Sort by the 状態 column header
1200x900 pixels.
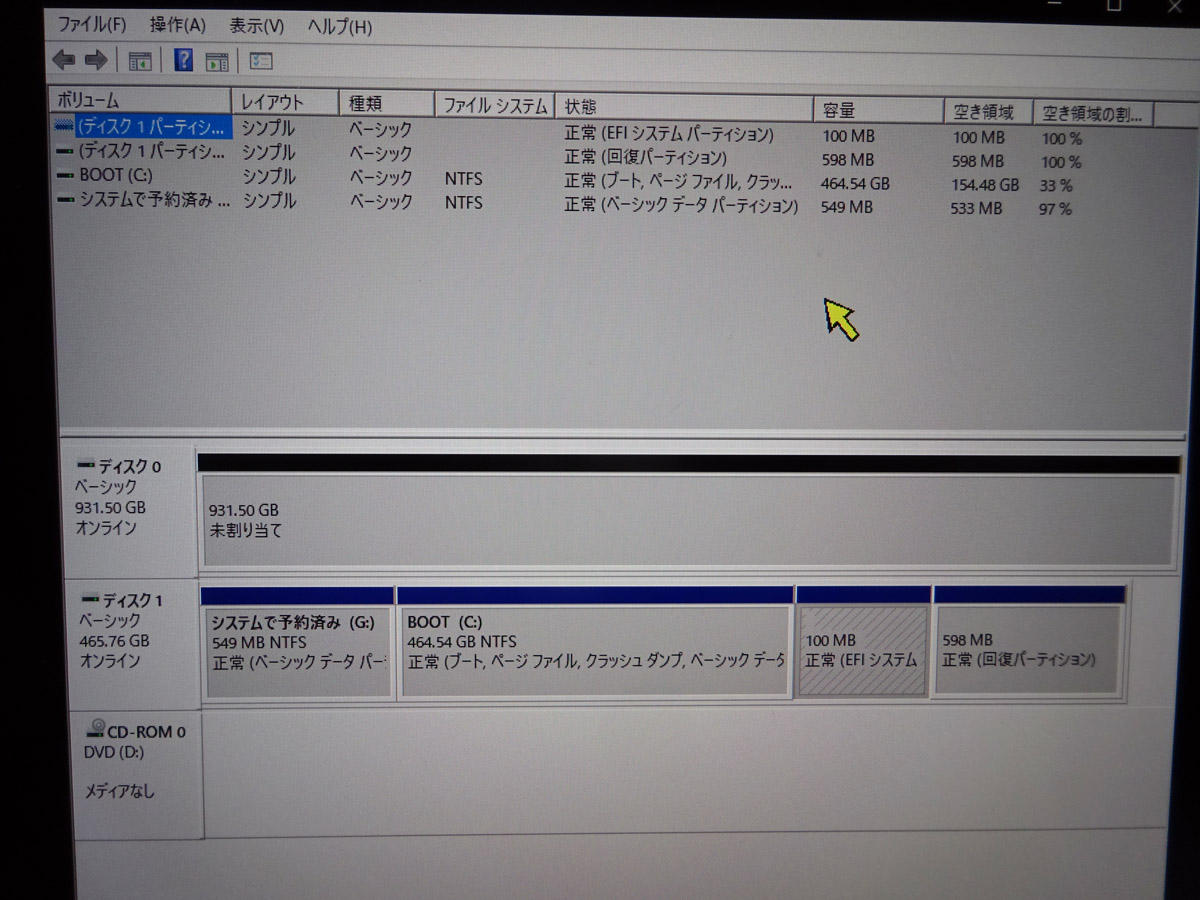[x=685, y=107]
